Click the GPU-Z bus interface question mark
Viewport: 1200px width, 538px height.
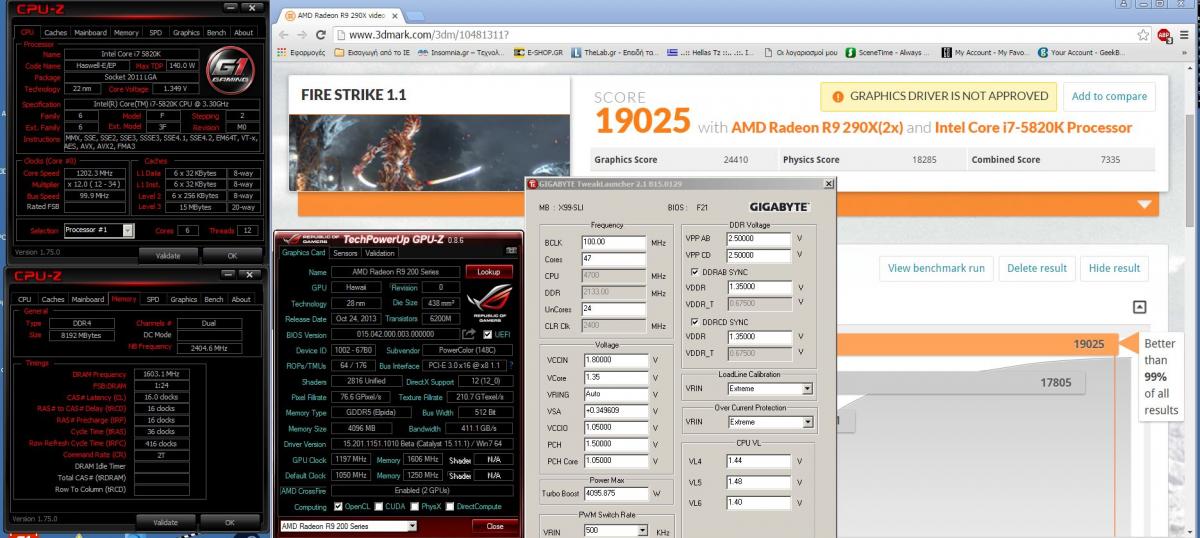point(512,366)
